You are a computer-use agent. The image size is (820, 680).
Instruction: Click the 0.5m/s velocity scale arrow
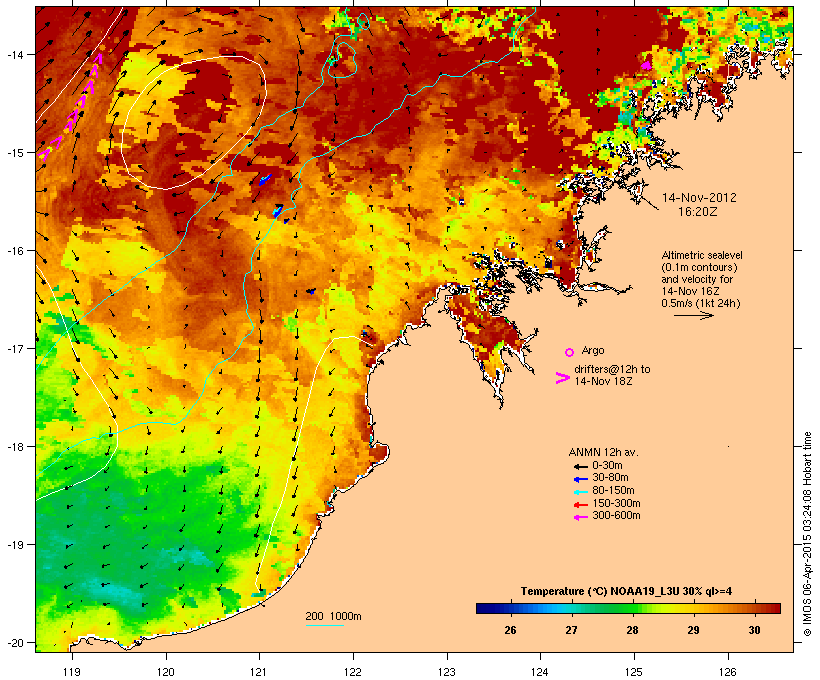point(693,315)
